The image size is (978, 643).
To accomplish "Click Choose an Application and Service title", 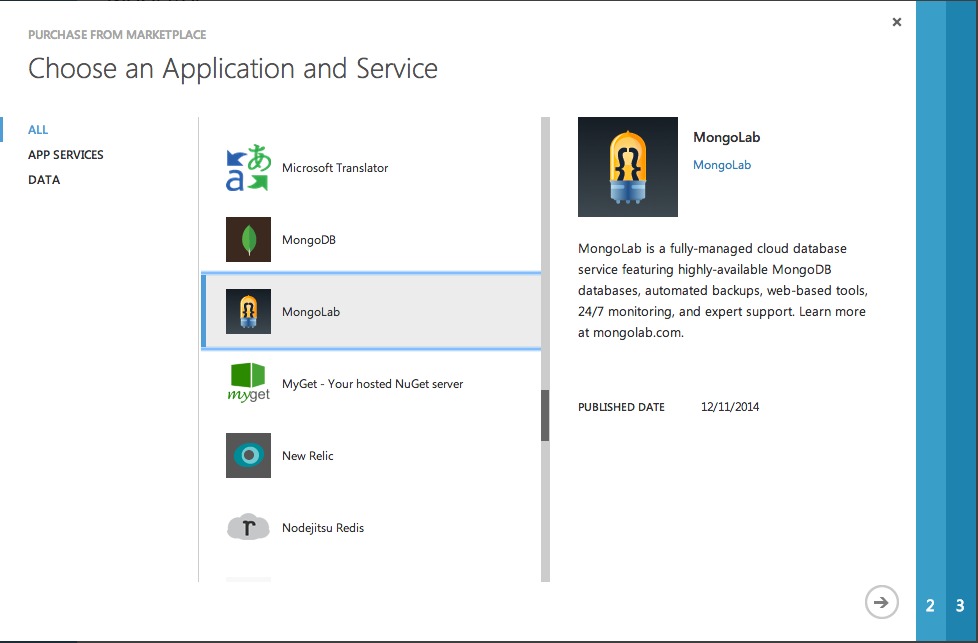I will (x=233, y=69).
